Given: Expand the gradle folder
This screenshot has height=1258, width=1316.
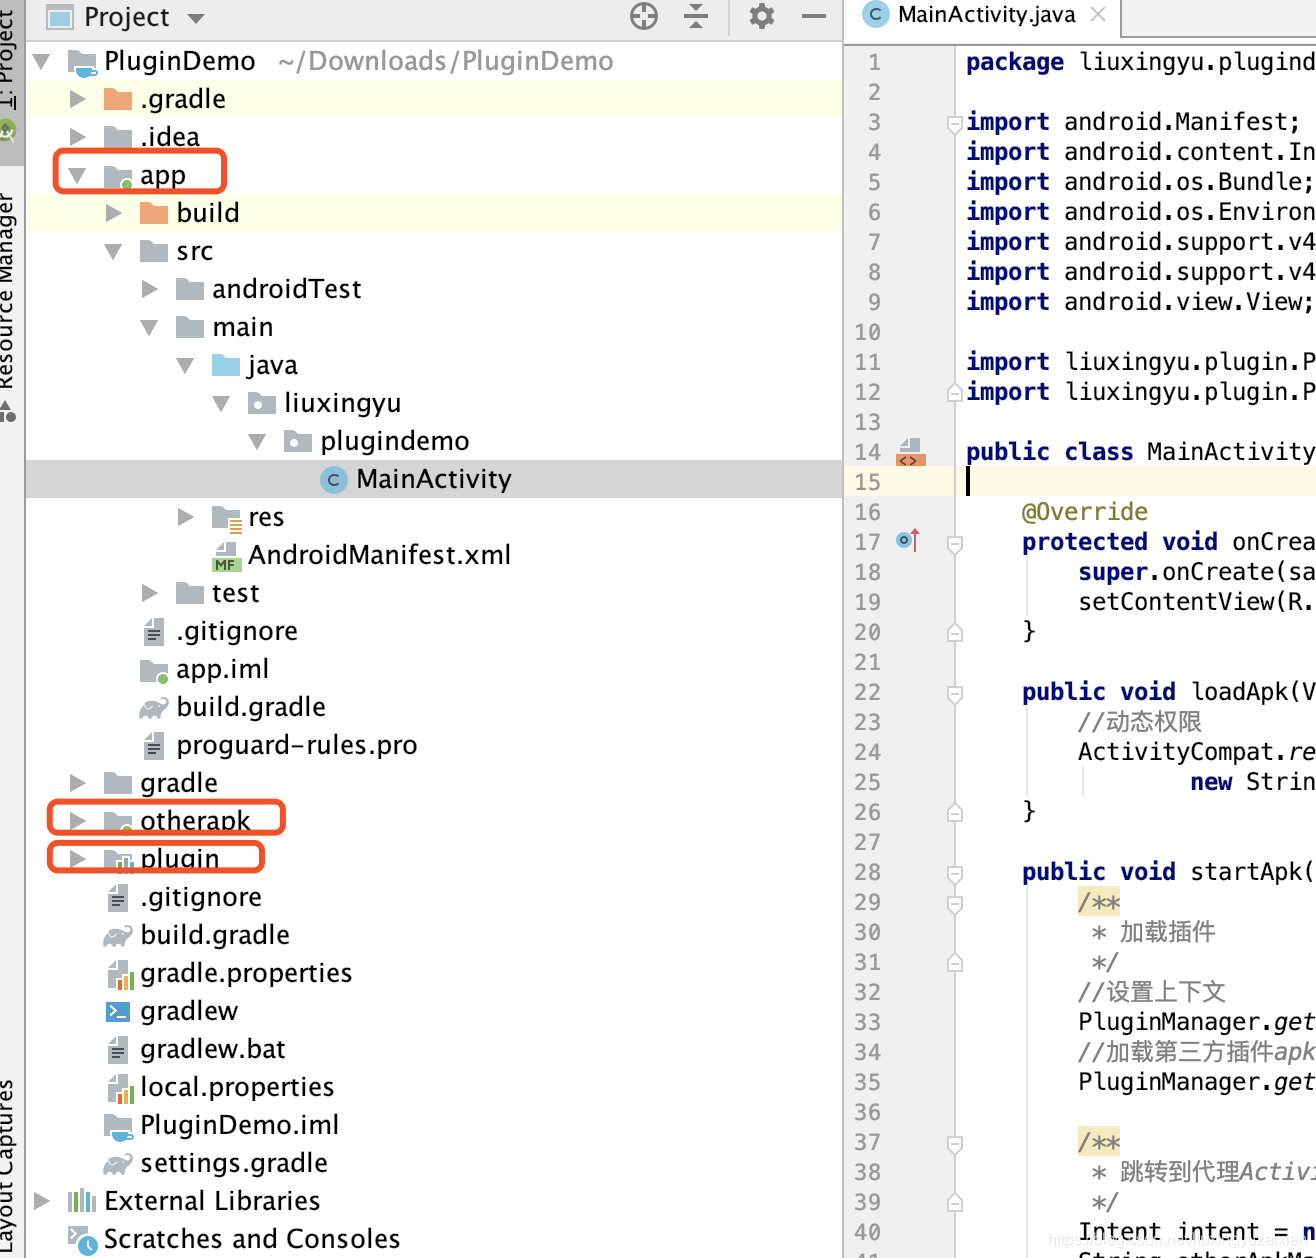Looking at the screenshot, I should coord(78,783).
